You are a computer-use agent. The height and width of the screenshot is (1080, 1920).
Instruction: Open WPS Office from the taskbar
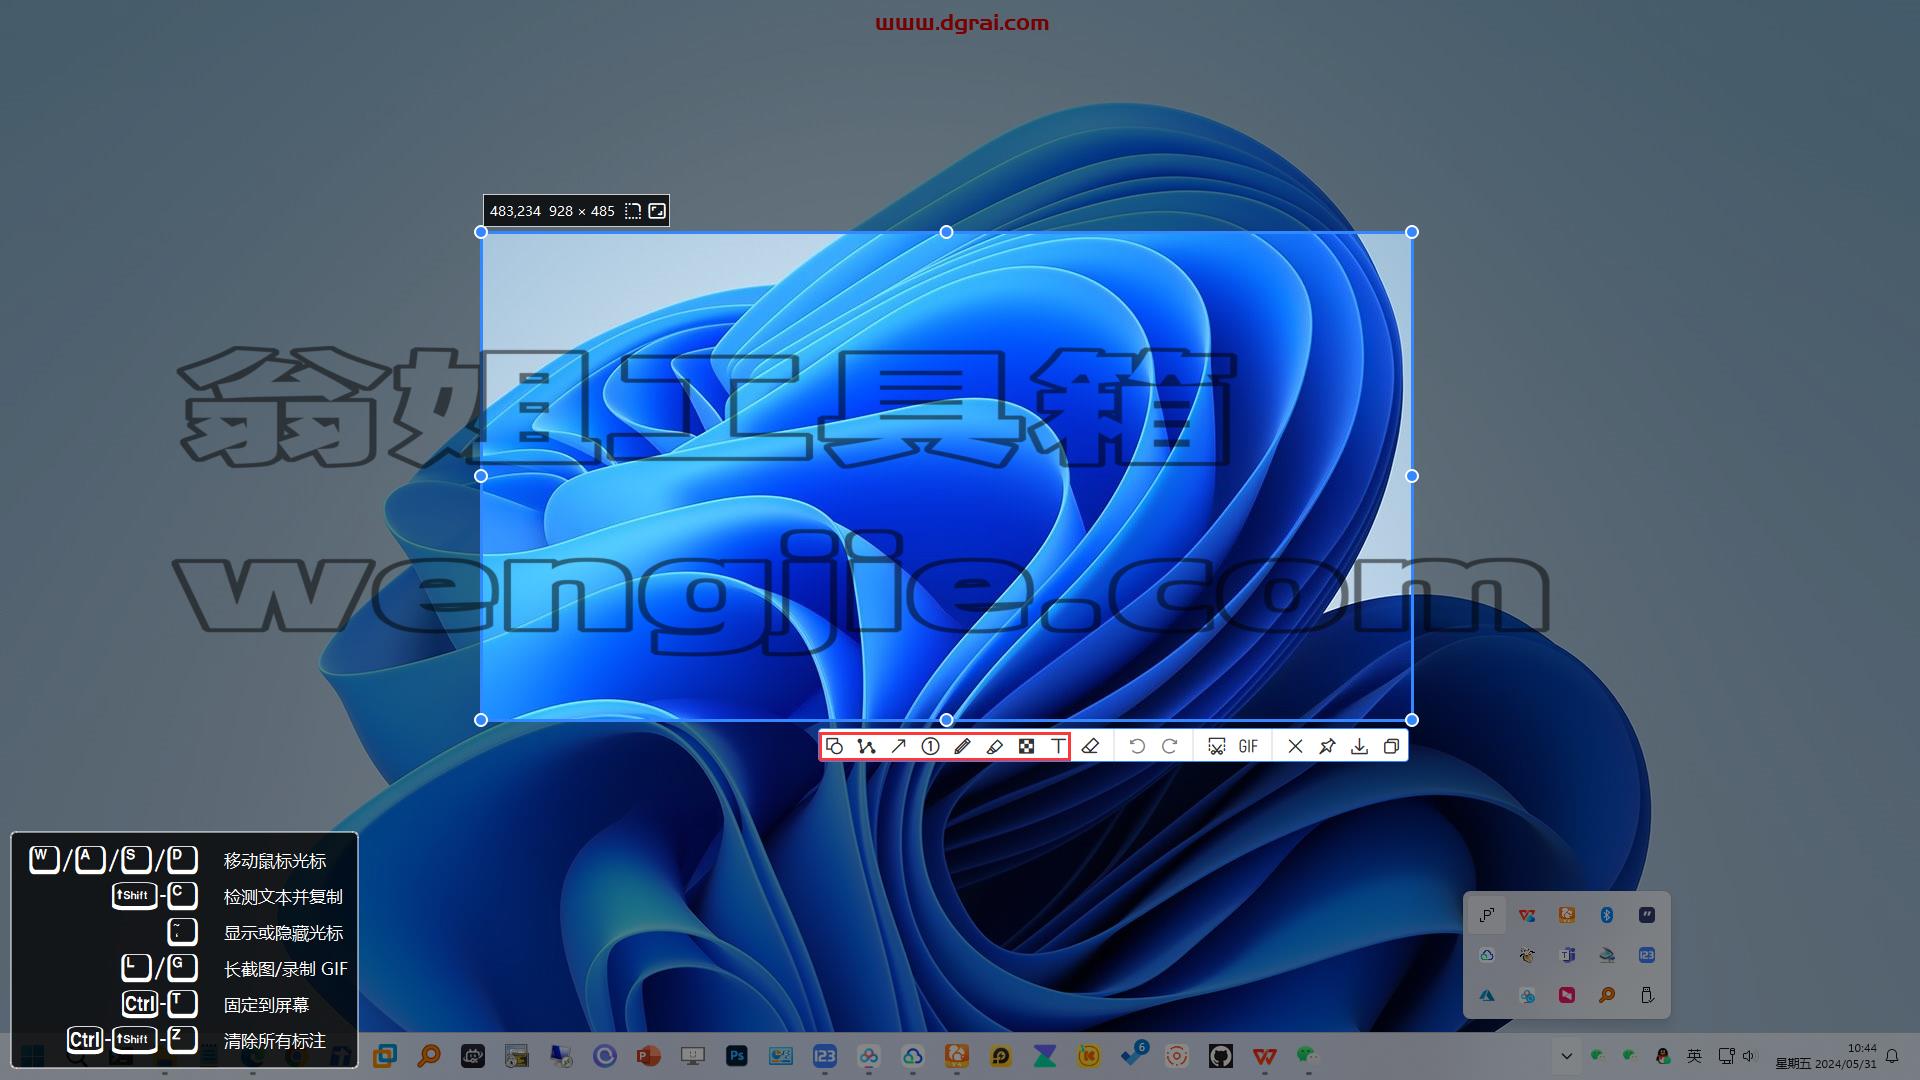point(1265,1056)
